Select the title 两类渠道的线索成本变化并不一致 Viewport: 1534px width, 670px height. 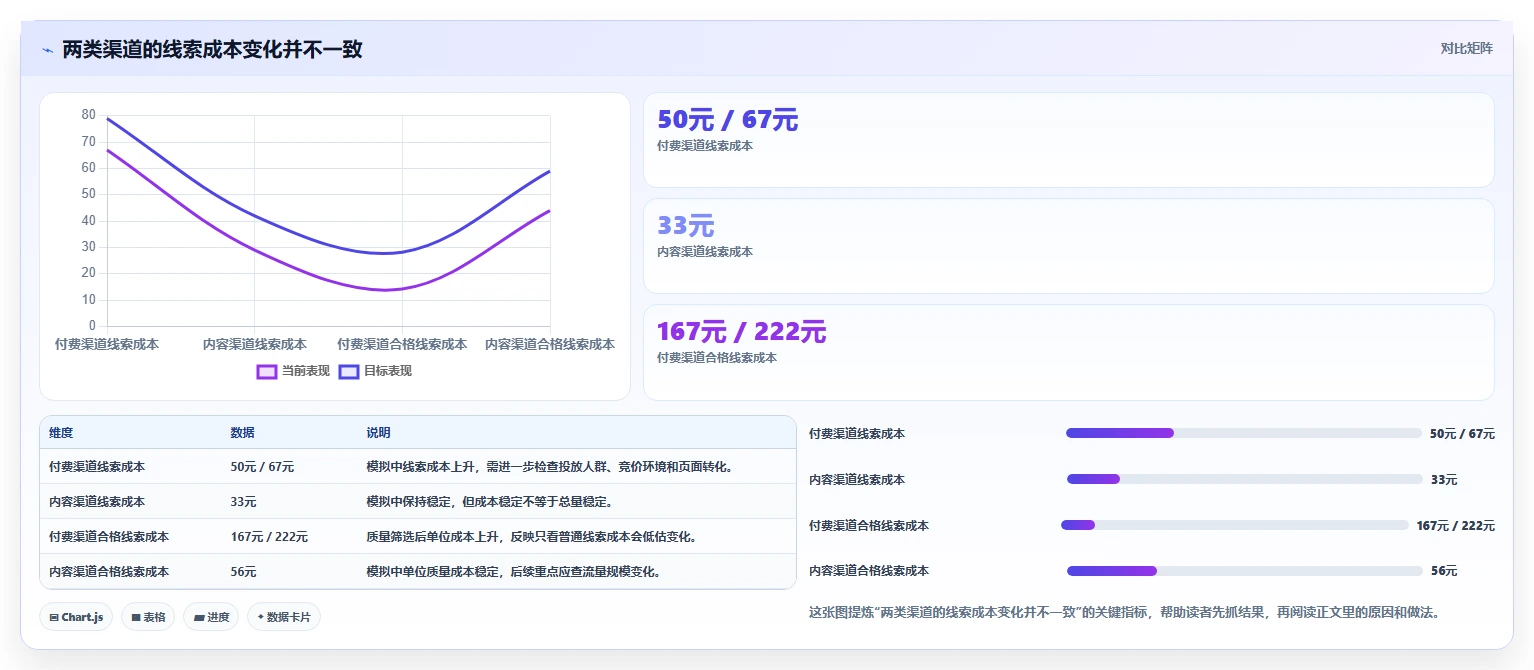212,49
